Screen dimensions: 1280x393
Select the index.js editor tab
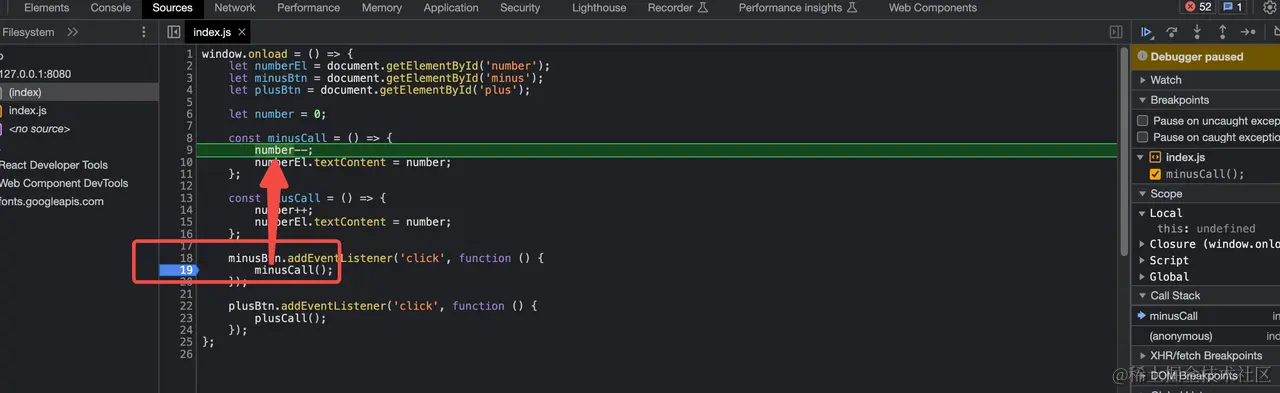point(212,33)
